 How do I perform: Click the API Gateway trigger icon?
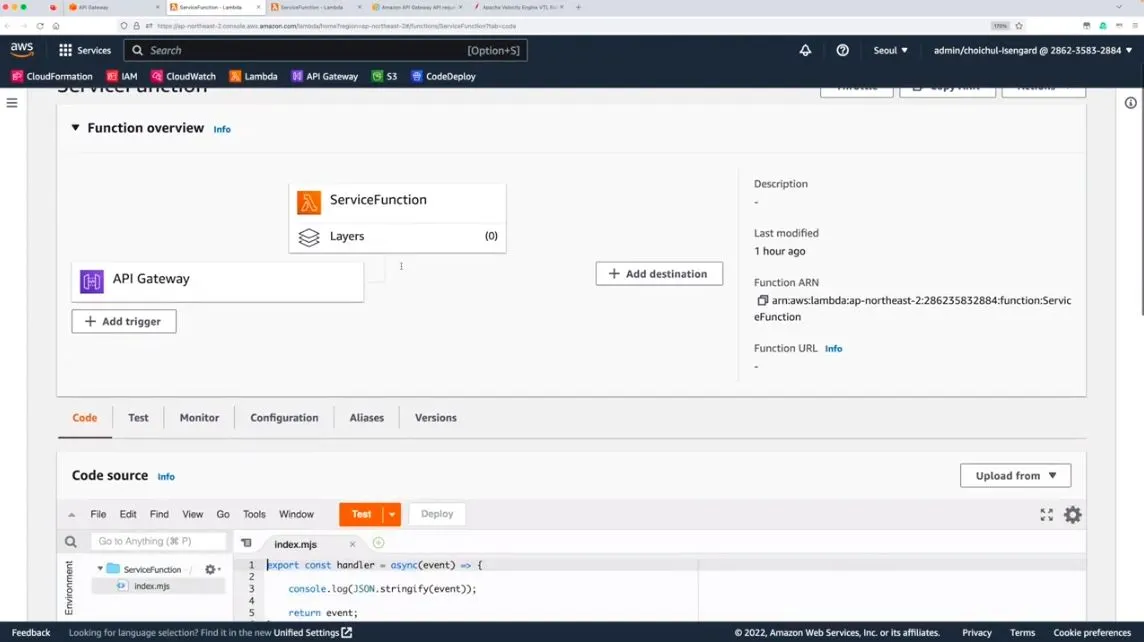coord(91,281)
